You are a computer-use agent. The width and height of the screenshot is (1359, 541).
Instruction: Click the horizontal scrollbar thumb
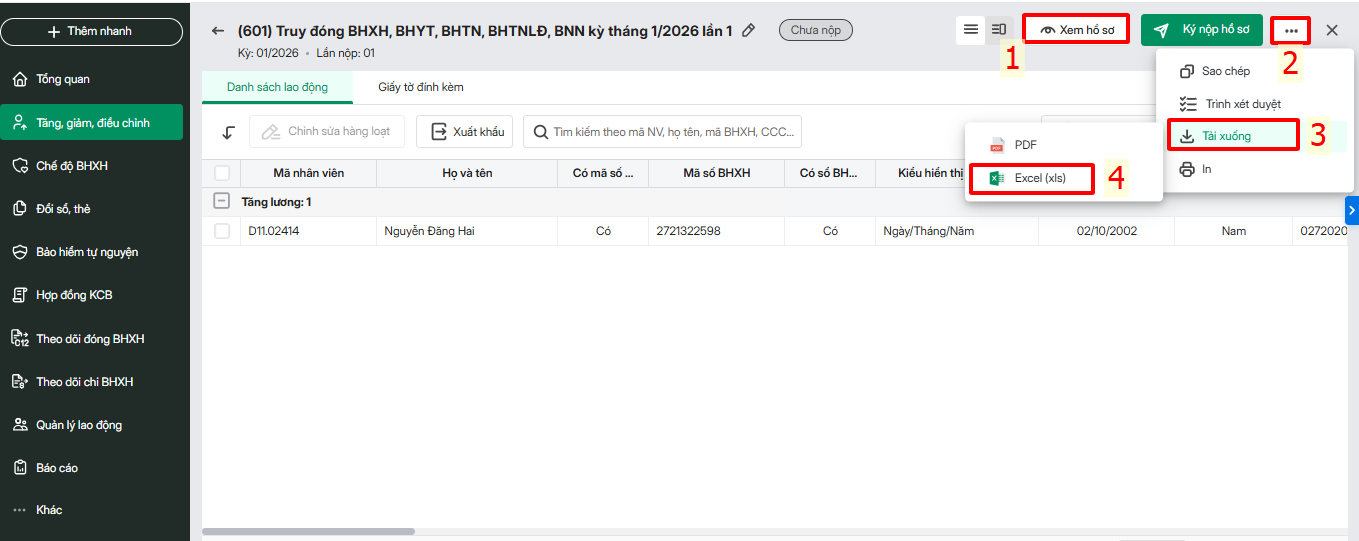tap(308, 531)
